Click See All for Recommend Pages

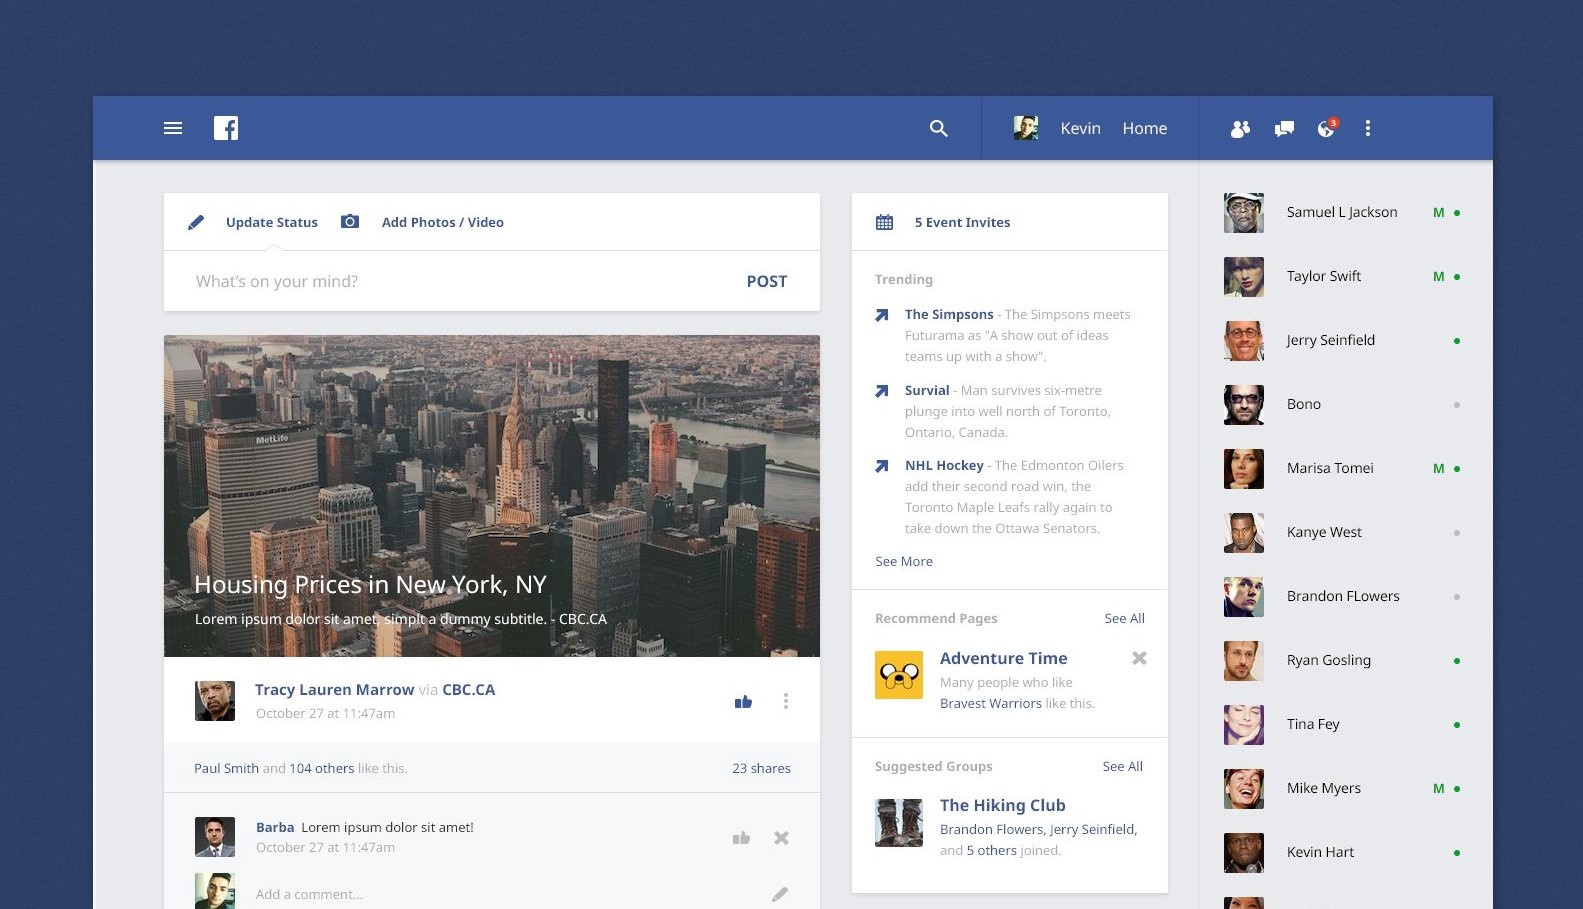pyautogui.click(x=1125, y=618)
